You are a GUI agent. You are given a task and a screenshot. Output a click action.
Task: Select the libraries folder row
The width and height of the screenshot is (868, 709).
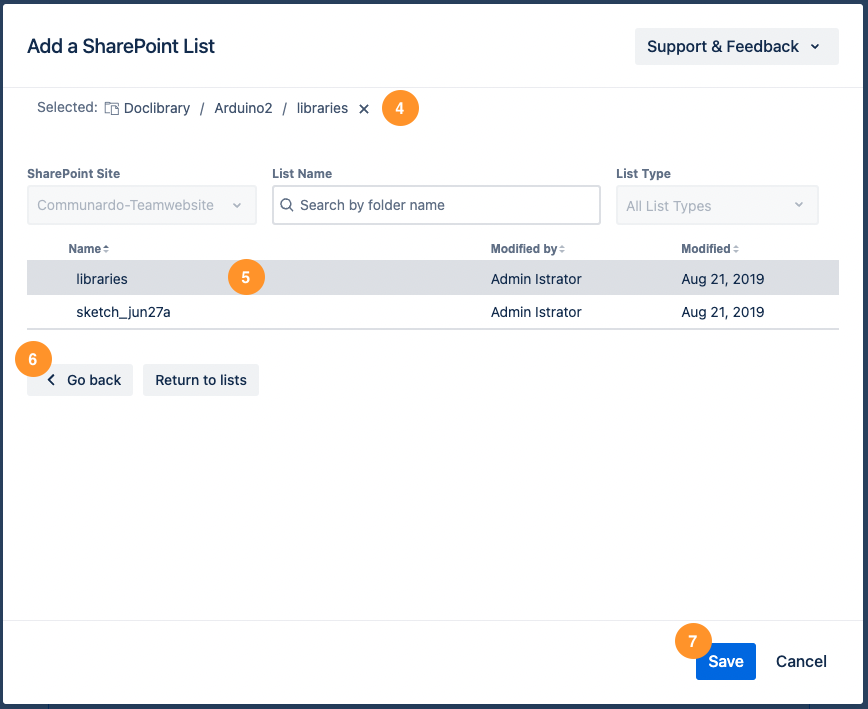(102, 279)
